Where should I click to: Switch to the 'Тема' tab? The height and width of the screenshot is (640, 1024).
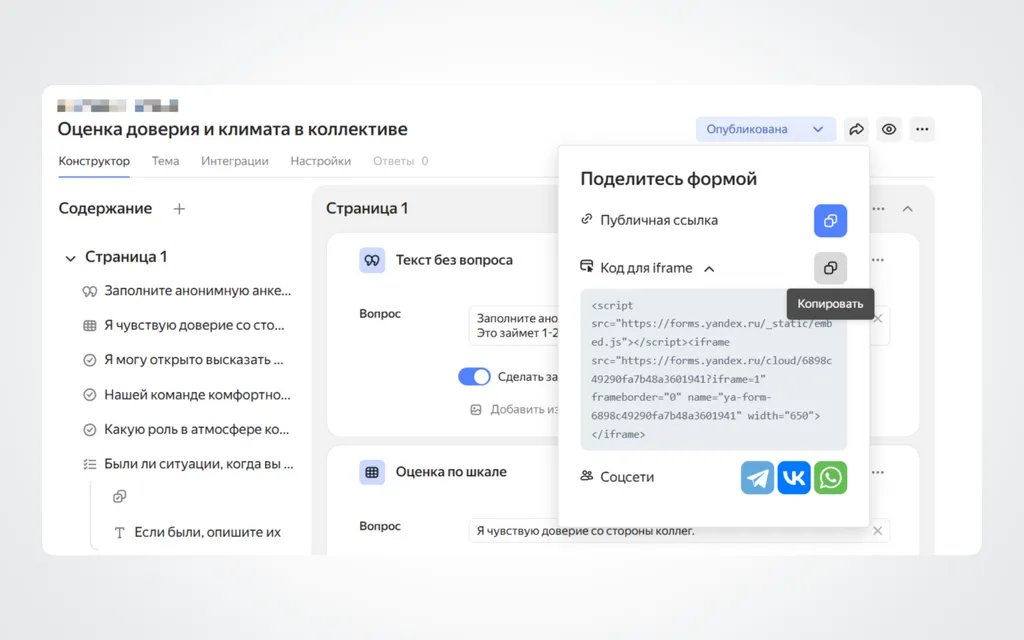[x=165, y=161]
